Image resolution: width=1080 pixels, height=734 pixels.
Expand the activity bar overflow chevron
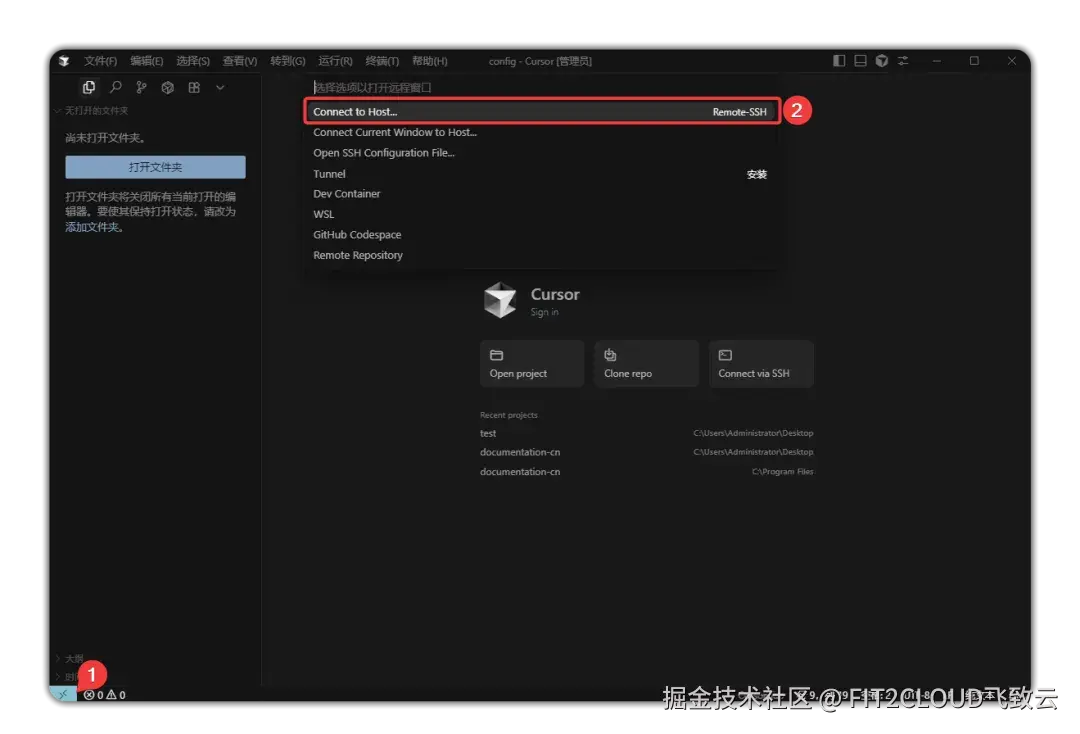click(x=220, y=87)
